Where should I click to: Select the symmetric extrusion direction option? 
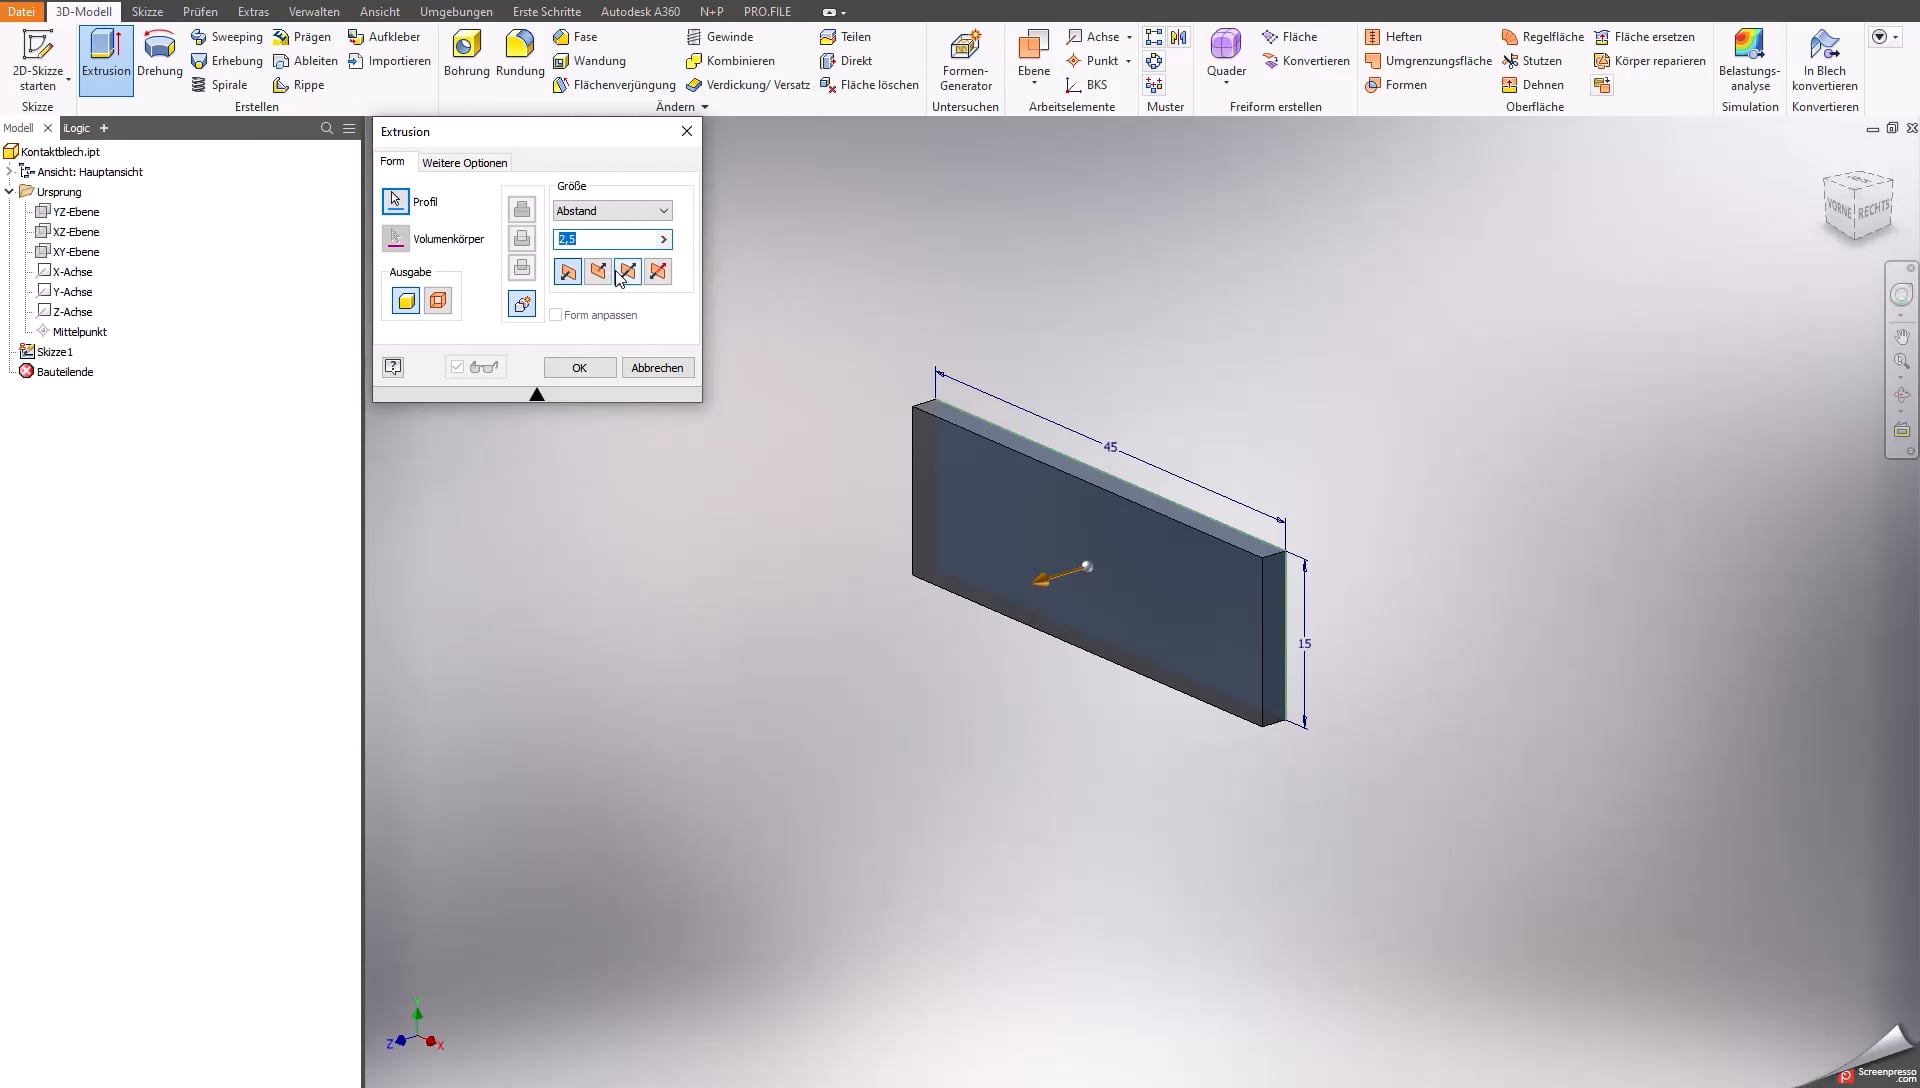(627, 271)
